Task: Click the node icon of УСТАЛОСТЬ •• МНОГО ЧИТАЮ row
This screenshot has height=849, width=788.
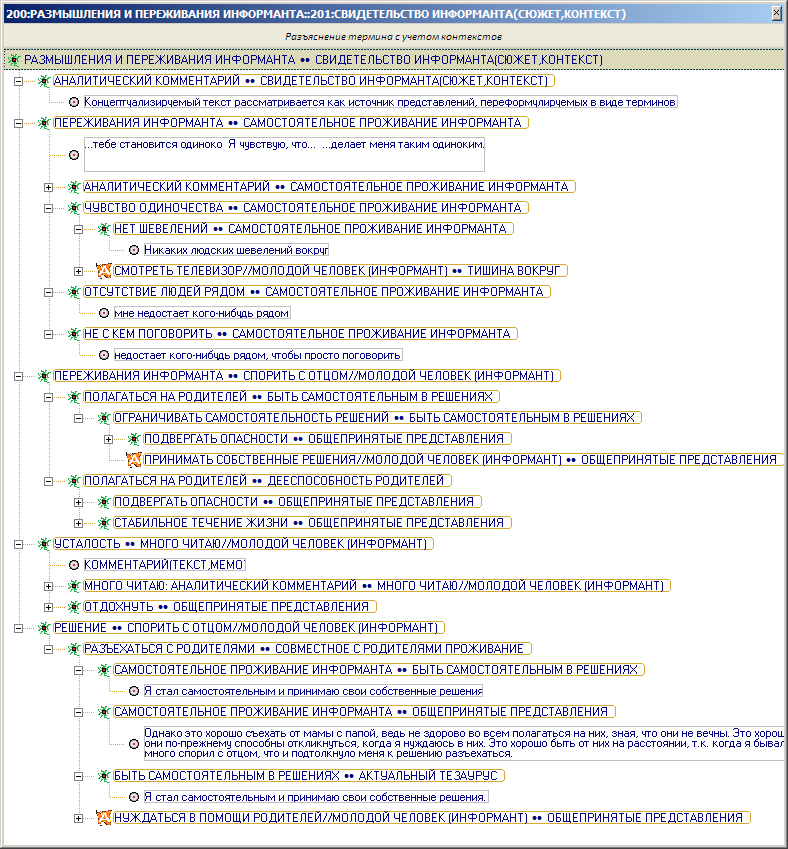Action: point(44,544)
